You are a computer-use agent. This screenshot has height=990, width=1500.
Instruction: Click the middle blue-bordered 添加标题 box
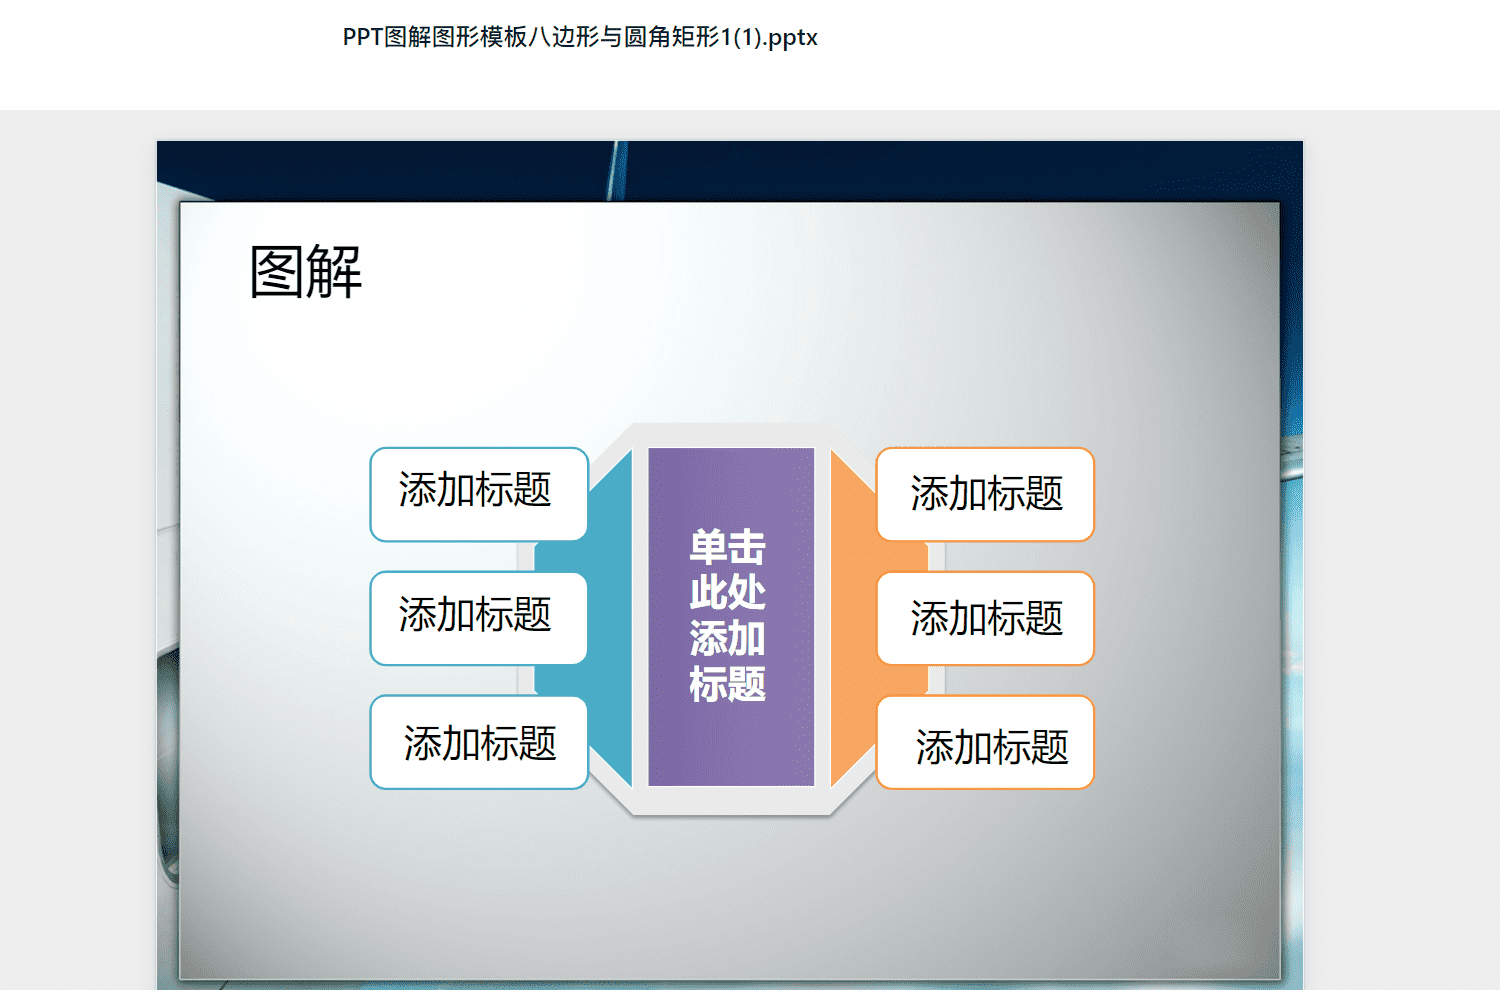479,618
